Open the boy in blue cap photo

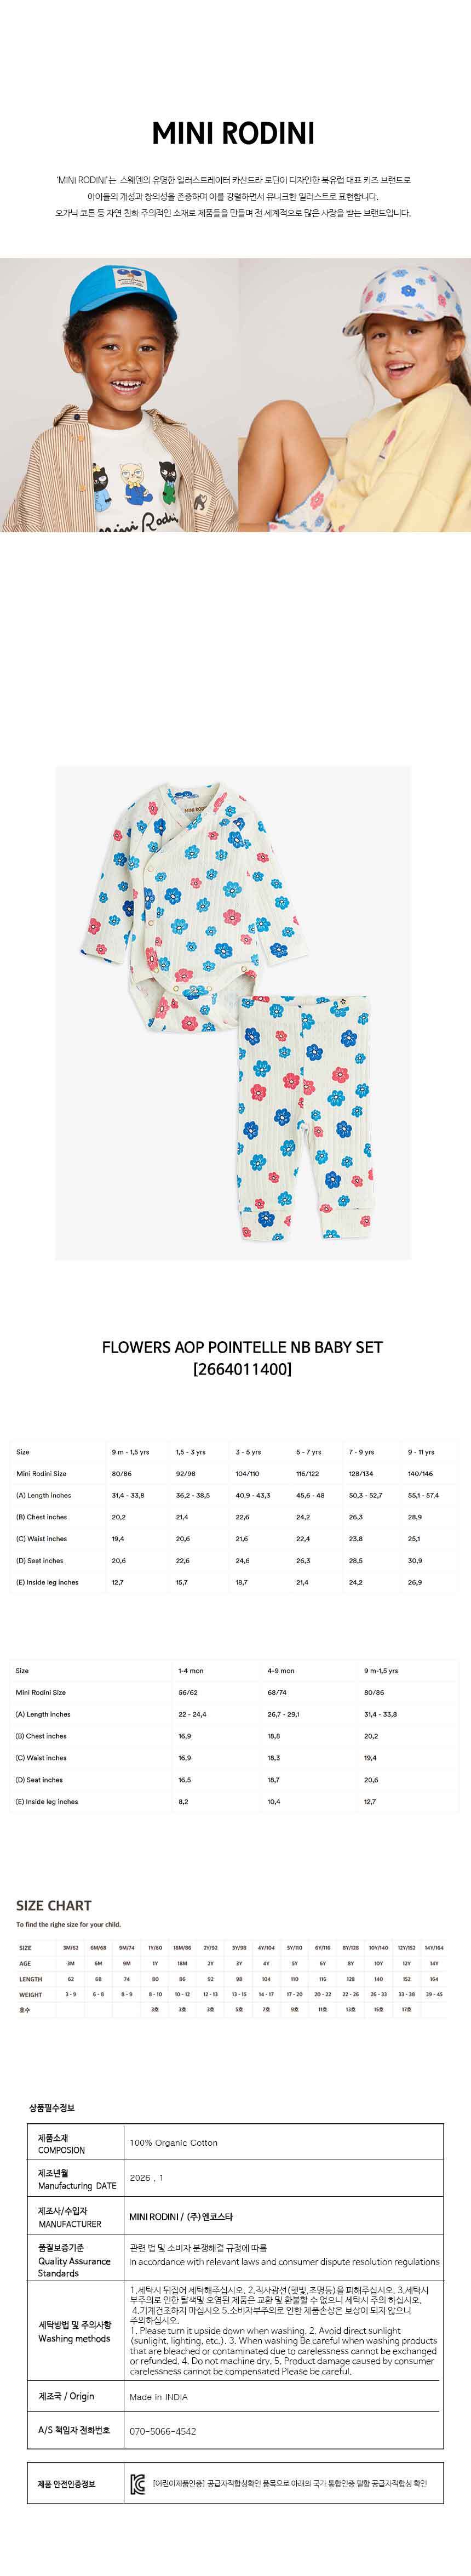[119, 395]
